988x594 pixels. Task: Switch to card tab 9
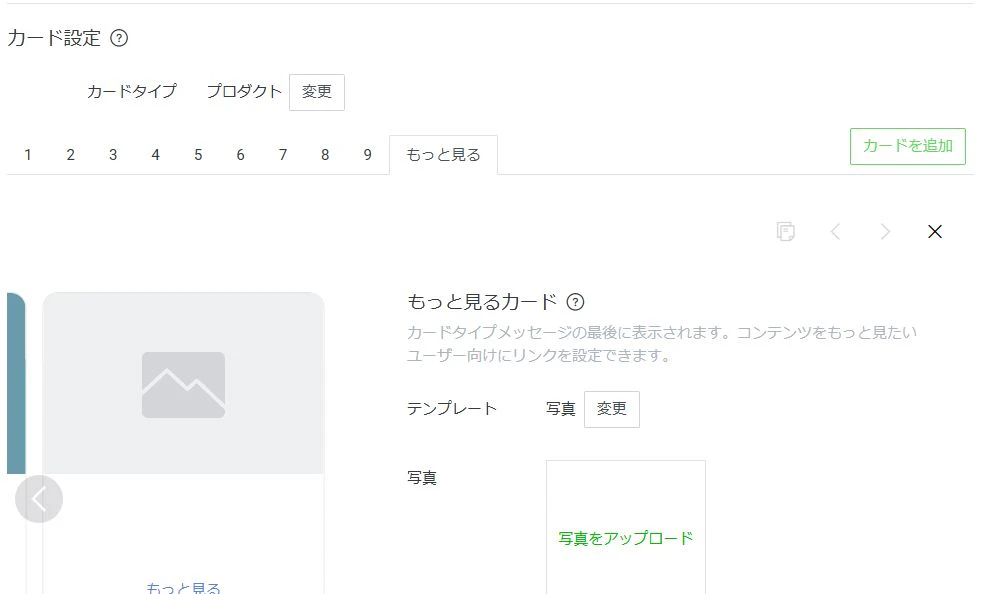click(367, 155)
